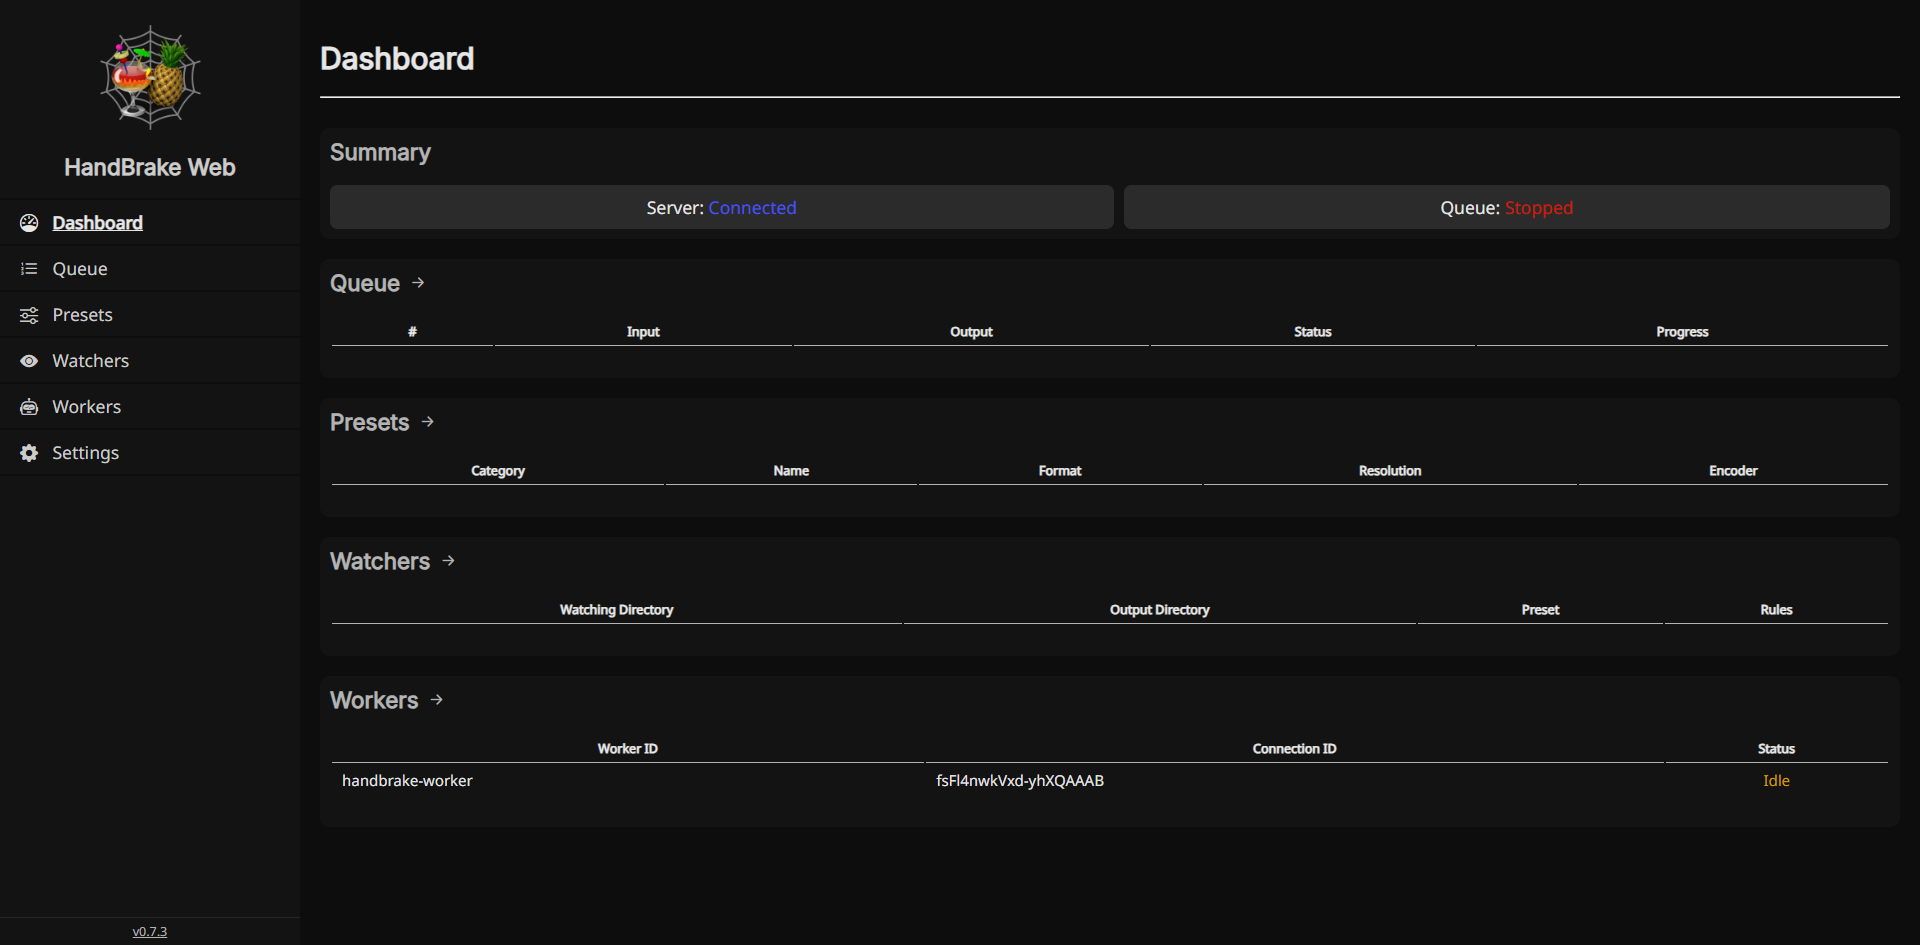Select the handbrake-worker row
This screenshot has height=945, width=1920.
pyautogui.click(x=1110, y=781)
